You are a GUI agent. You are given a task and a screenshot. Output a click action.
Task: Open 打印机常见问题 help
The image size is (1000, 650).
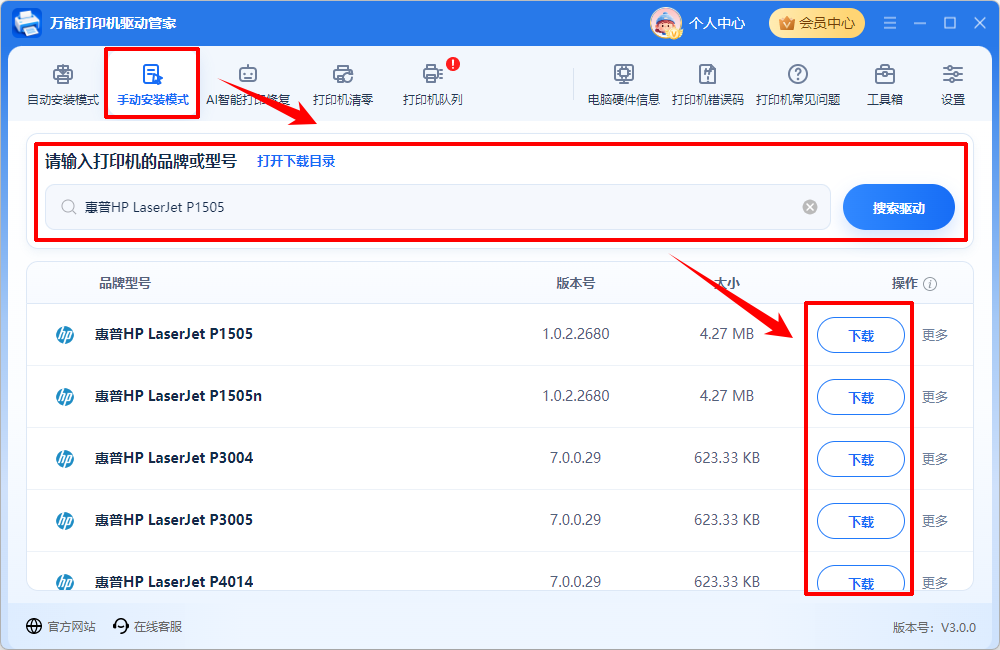click(x=798, y=84)
